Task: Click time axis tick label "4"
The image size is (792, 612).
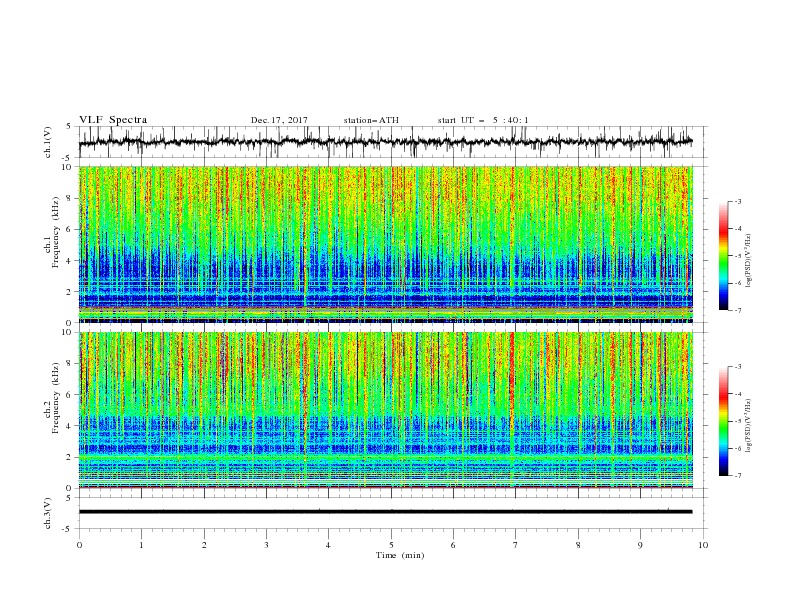Action: (328, 545)
